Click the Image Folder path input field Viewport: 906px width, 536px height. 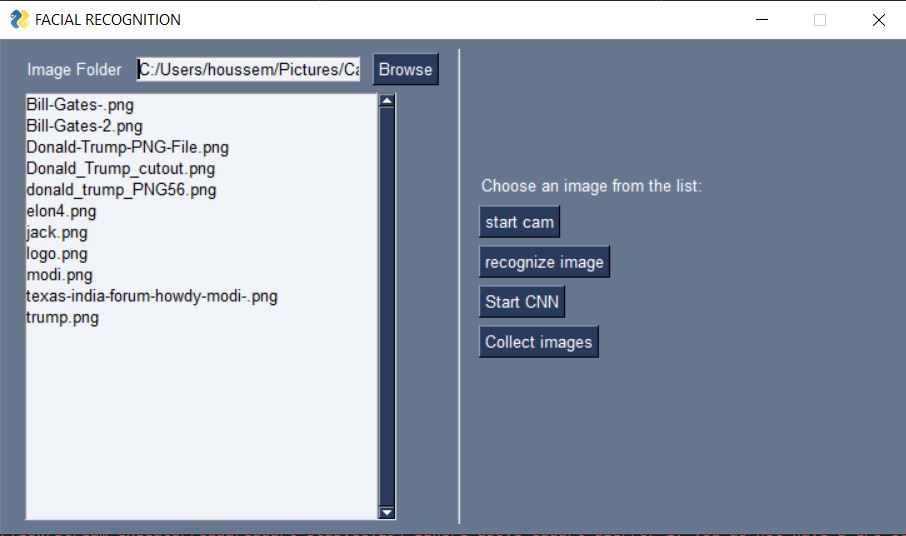pos(248,69)
